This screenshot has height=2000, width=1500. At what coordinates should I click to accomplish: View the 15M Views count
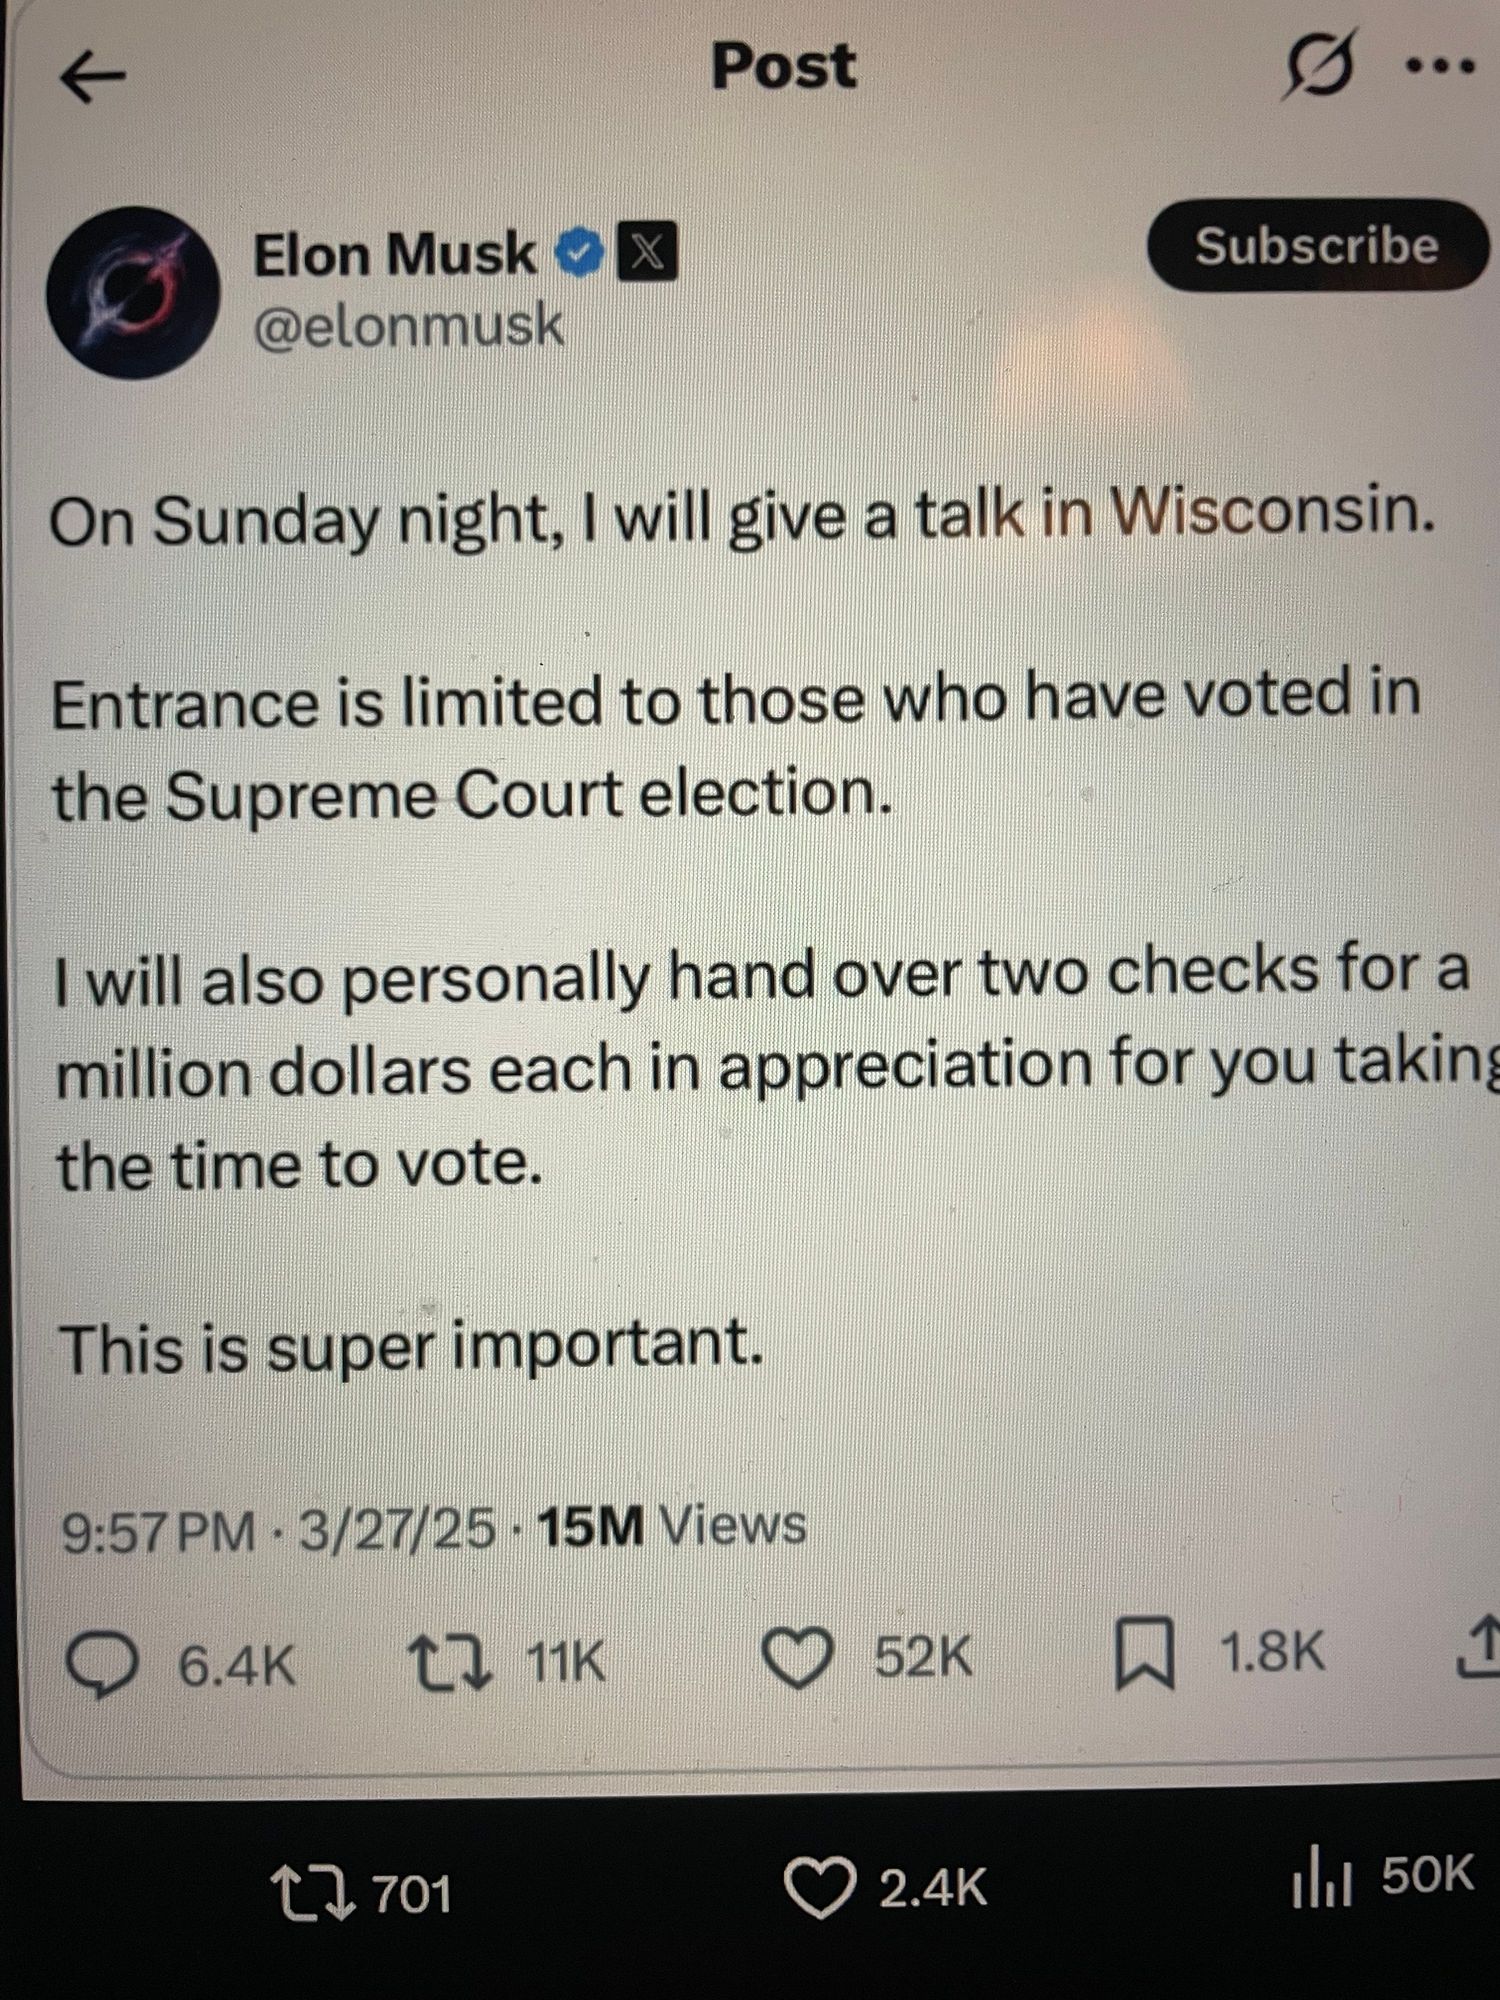(671, 1527)
